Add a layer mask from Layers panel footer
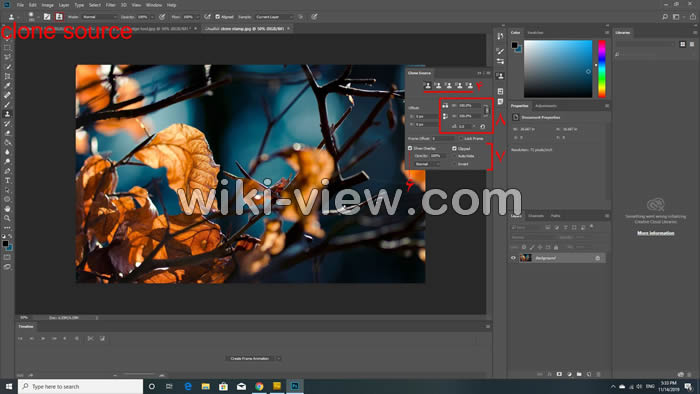The width and height of the screenshot is (700, 394). point(559,374)
